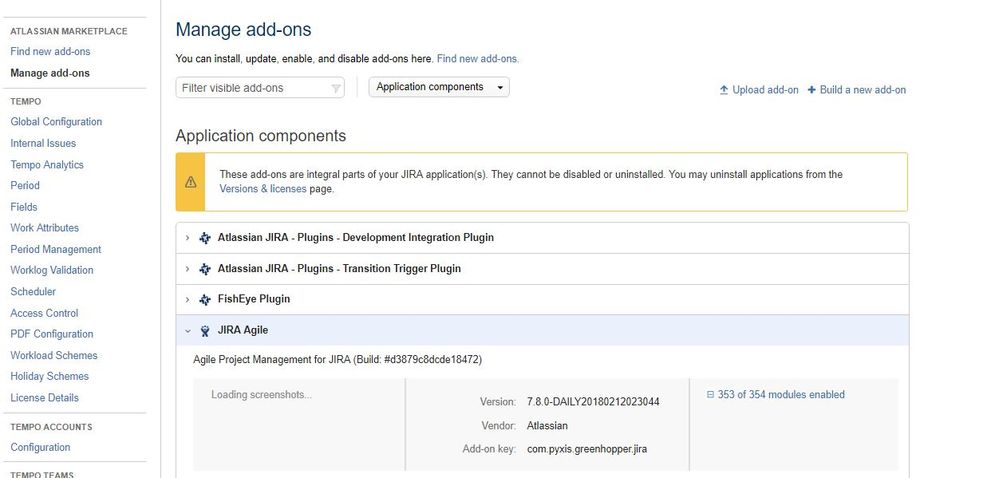This screenshot has height=478, width=999.
Task: Click the yellow warning triangle icon
Action: (190, 182)
